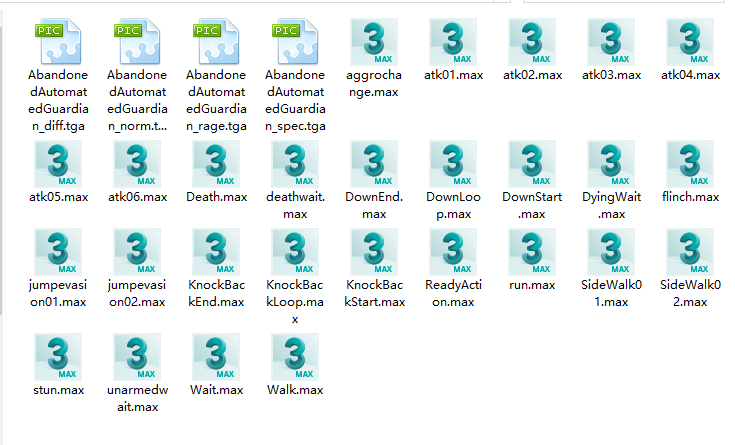Click the 'KnockBackStart.max' file name label

[x=375, y=294]
